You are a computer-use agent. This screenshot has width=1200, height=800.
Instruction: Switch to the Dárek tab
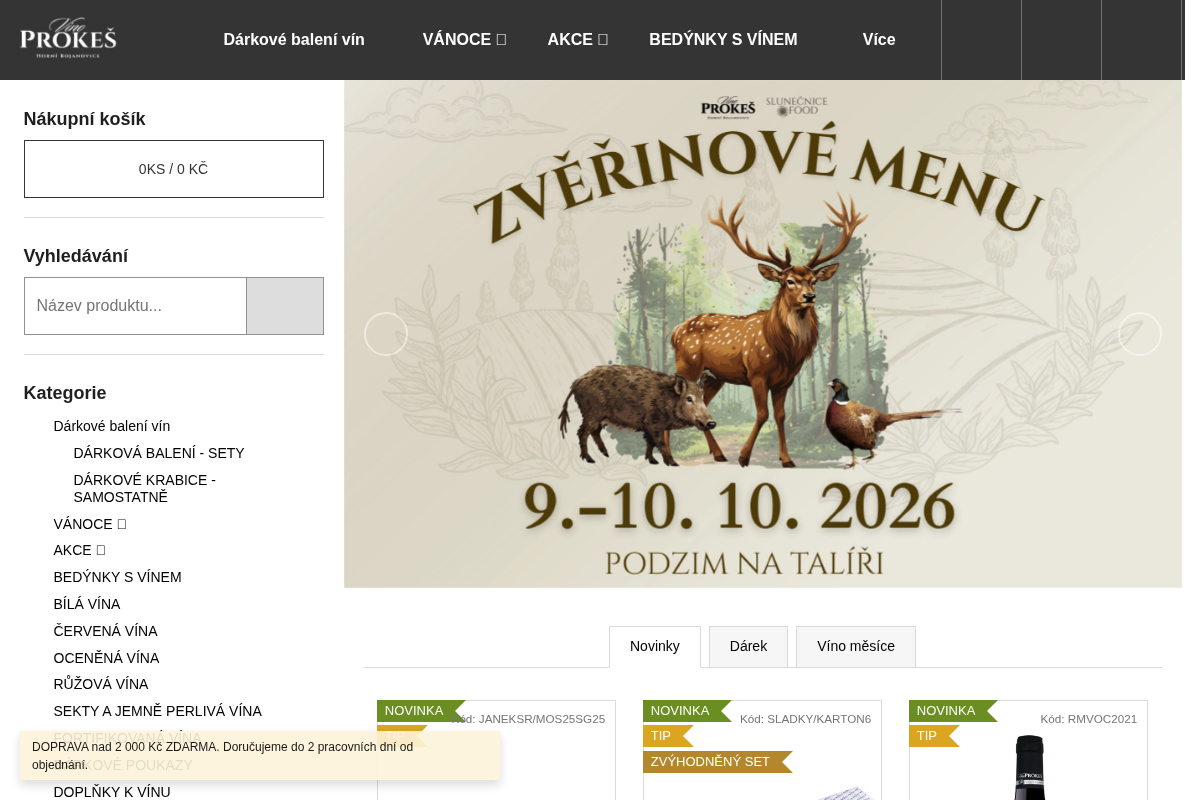748,647
